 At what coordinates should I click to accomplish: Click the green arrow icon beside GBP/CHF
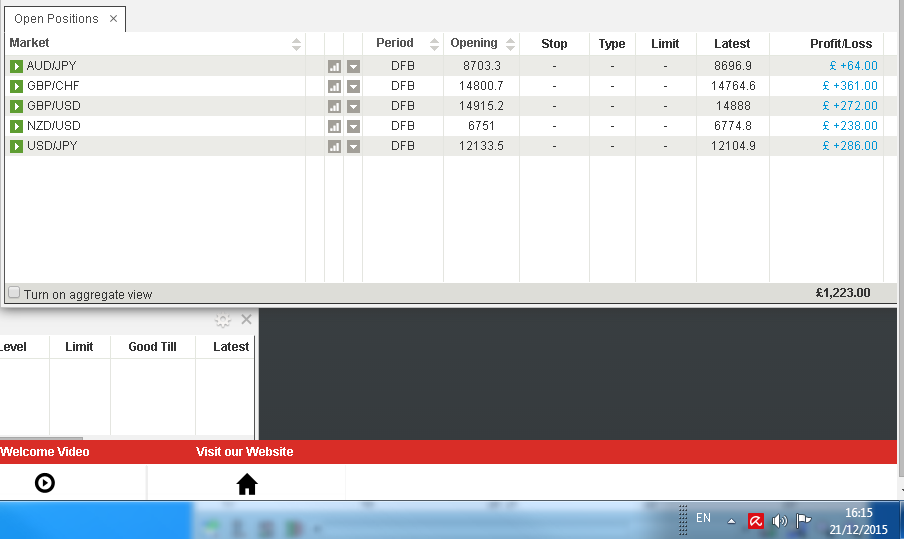pos(16,86)
